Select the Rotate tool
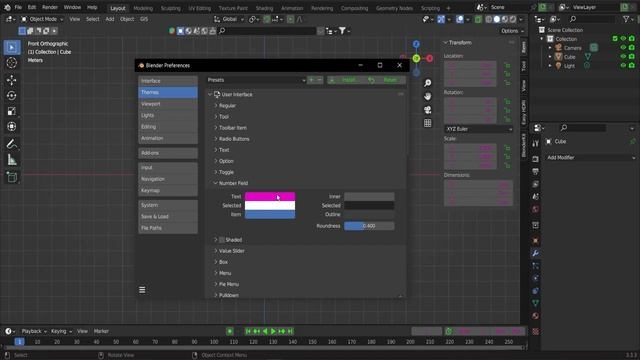 (11, 96)
